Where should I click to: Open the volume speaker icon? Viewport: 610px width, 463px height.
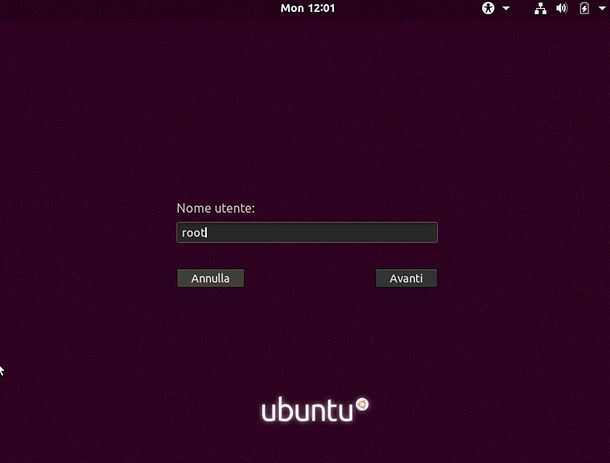[x=561, y=8]
